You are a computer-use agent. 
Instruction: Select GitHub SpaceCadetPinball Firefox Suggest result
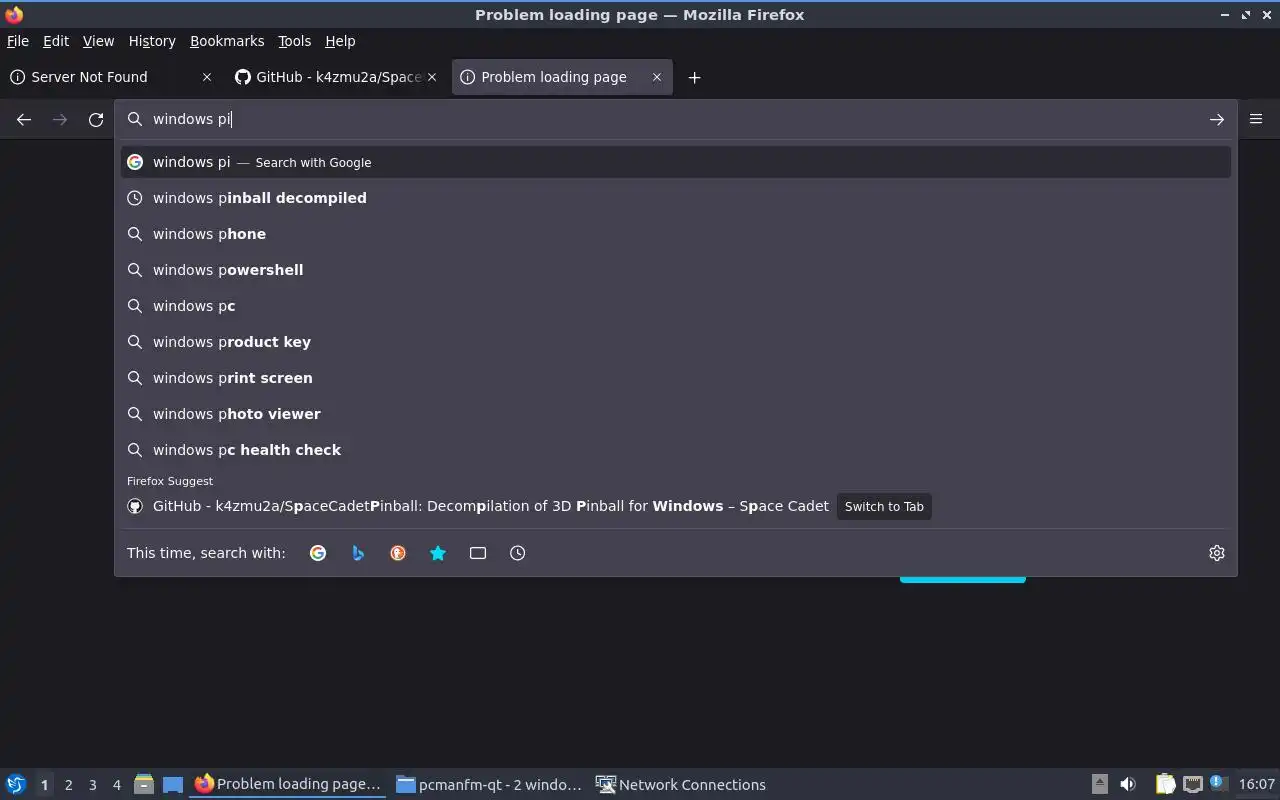tap(675, 506)
